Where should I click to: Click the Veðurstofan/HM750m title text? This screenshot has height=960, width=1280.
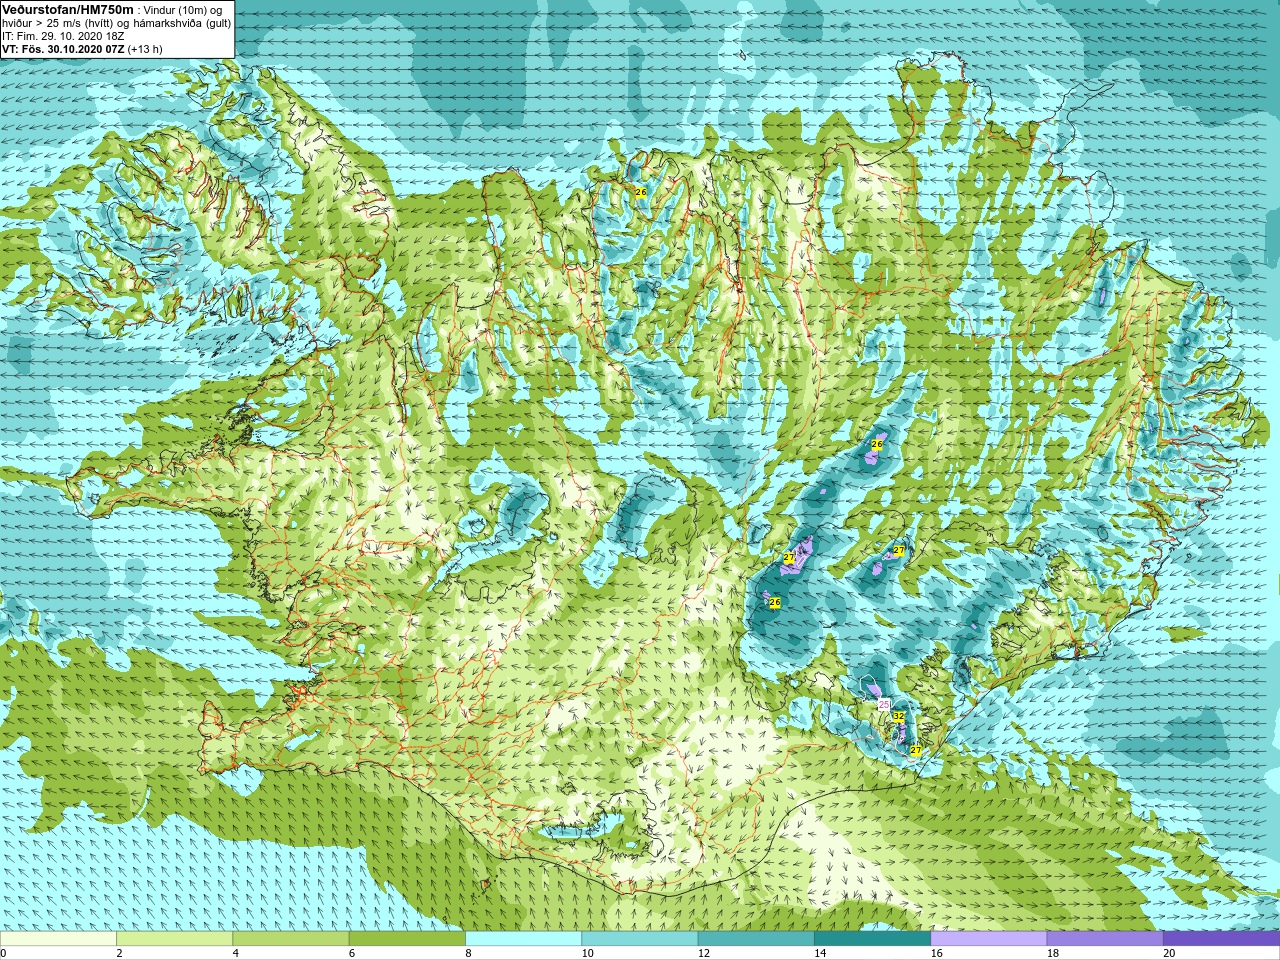coord(67,9)
